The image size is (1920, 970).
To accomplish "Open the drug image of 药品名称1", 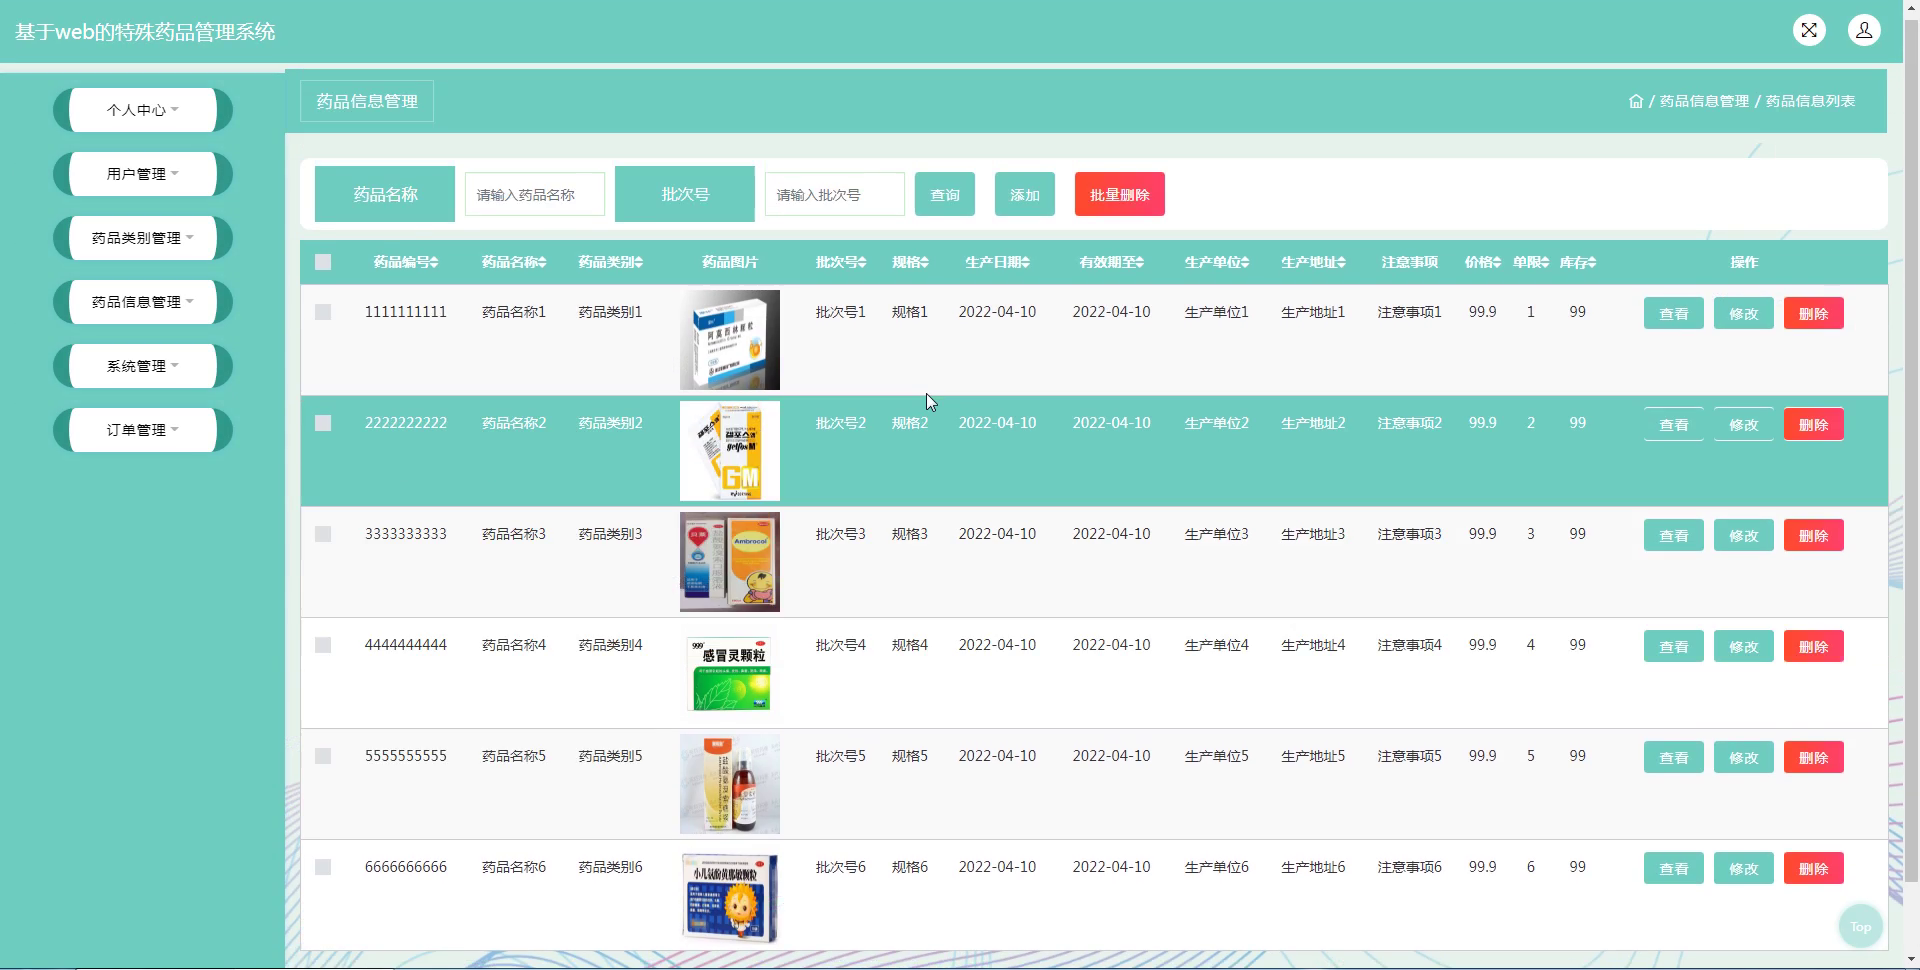I will (x=730, y=340).
